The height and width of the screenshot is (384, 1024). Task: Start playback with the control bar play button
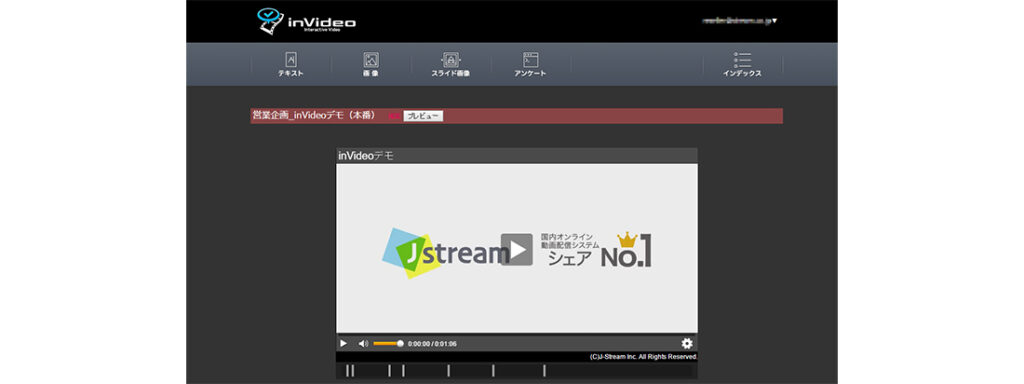pos(344,344)
